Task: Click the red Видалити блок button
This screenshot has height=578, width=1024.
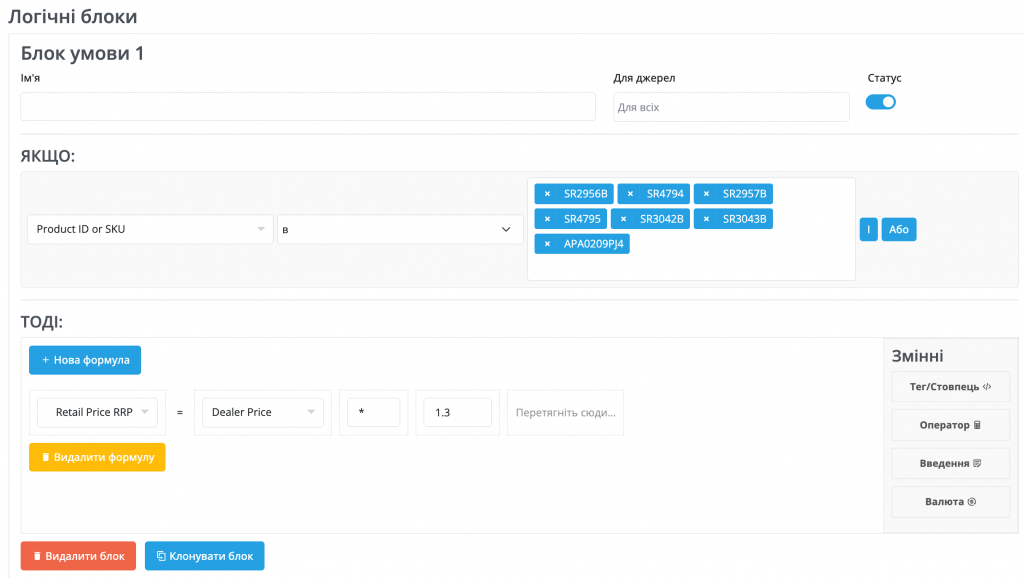Action: point(78,556)
